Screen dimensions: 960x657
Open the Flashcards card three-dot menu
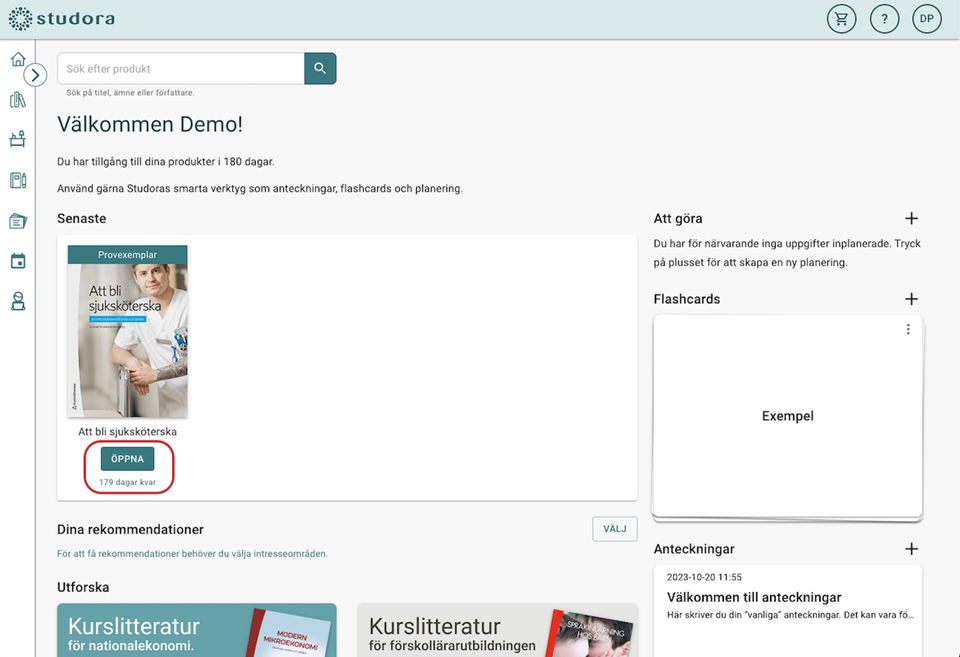[908, 330]
